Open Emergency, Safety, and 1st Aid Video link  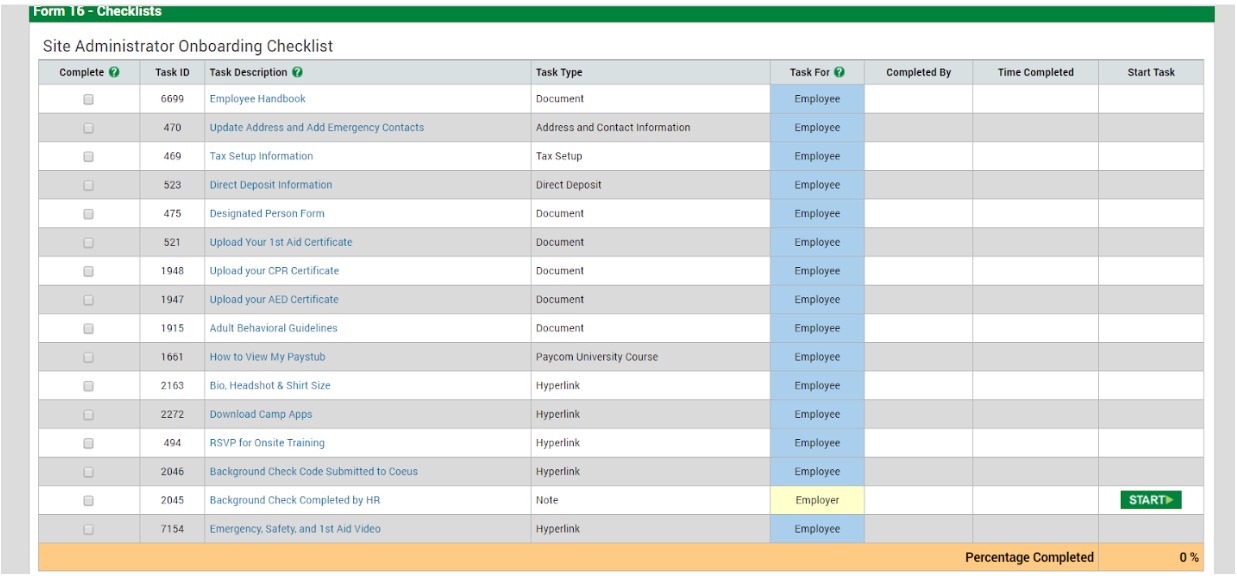(x=295, y=528)
